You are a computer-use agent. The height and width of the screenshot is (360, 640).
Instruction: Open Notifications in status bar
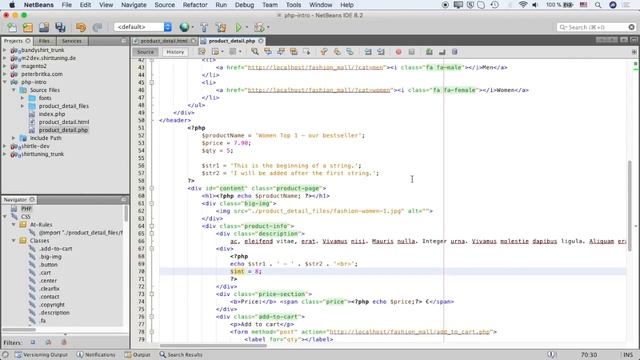[x=96, y=355]
